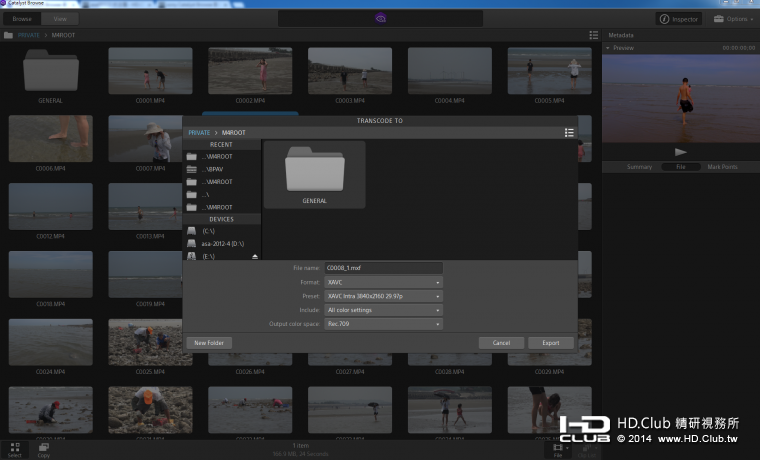Switch to the Browse tab

click(x=22, y=19)
